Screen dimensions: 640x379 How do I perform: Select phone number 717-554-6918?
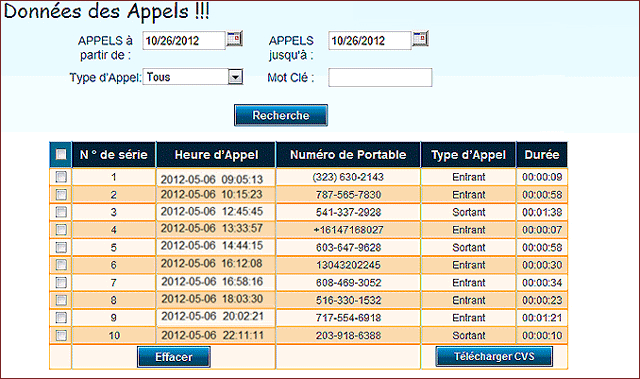coord(348,317)
